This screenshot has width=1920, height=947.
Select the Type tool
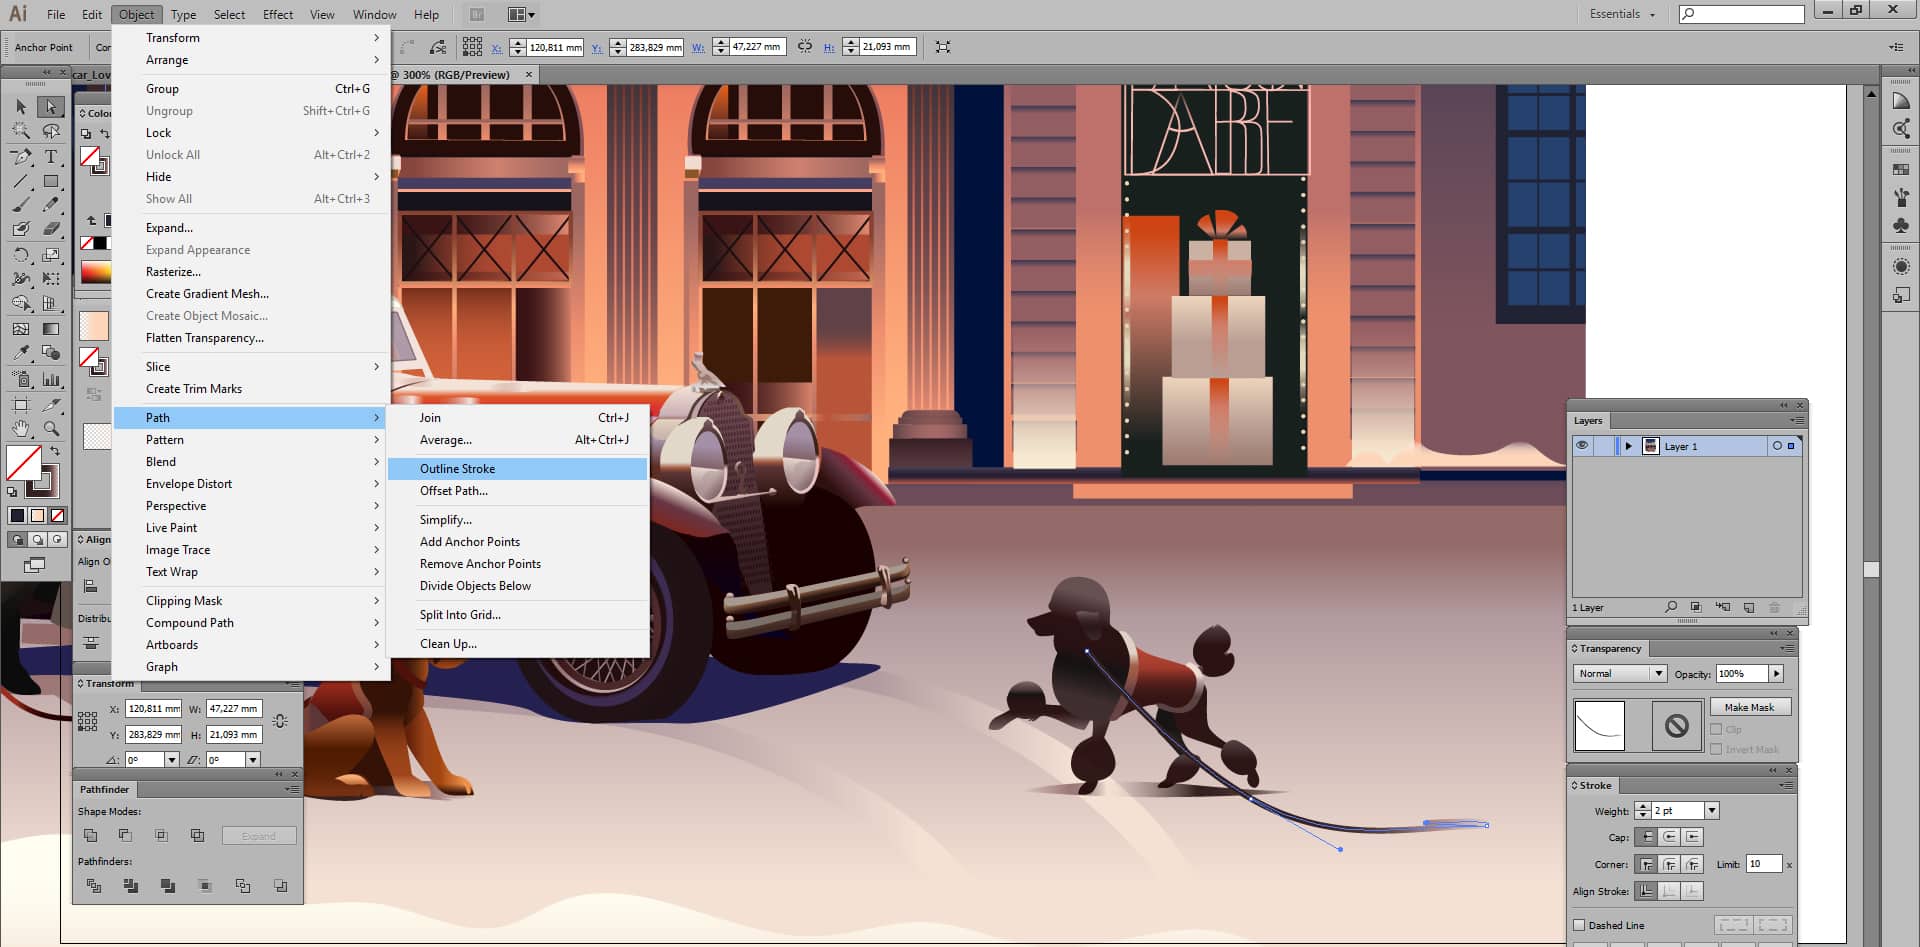pos(51,157)
